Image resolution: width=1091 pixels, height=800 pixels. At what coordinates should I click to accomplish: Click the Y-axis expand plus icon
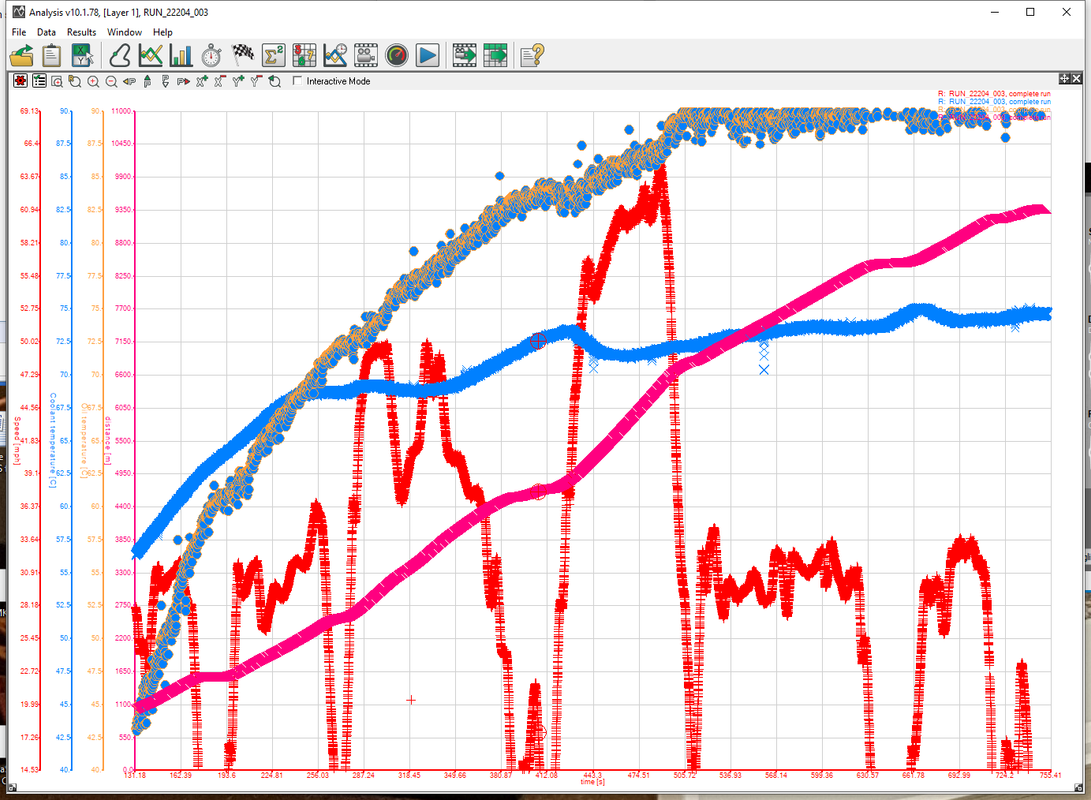pyautogui.click(x=238, y=81)
